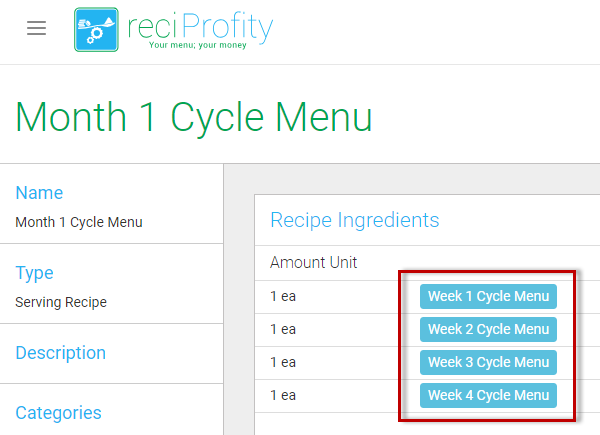This screenshot has height=435, width=600.
Task: Open the Week 1 Cycle Menu recipe
Action: click(488, 297)
